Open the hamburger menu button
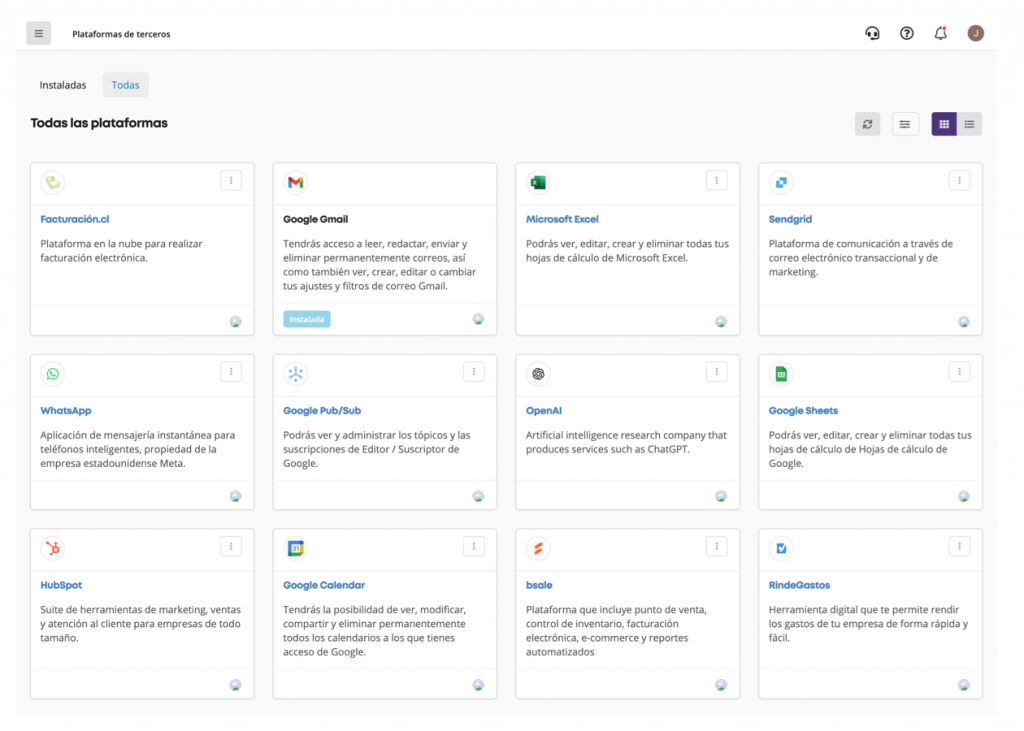 pyautogui.click(x=39, y=33)
